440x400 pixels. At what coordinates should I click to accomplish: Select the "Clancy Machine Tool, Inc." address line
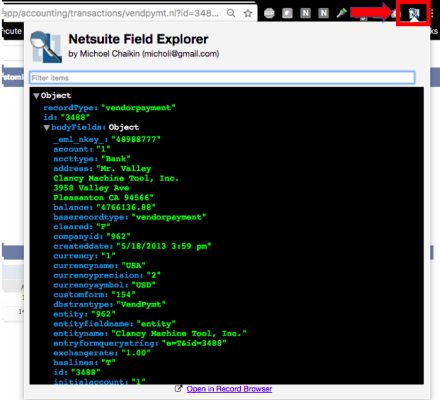[x=116, y=178]
